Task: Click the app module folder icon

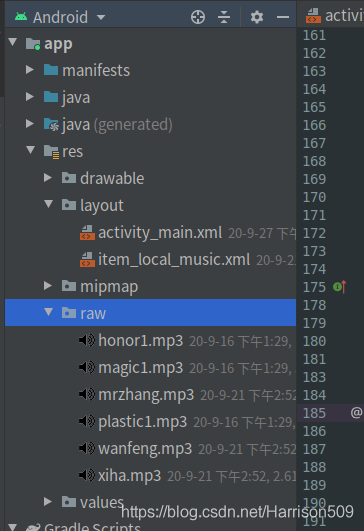Action: (33, 44)
